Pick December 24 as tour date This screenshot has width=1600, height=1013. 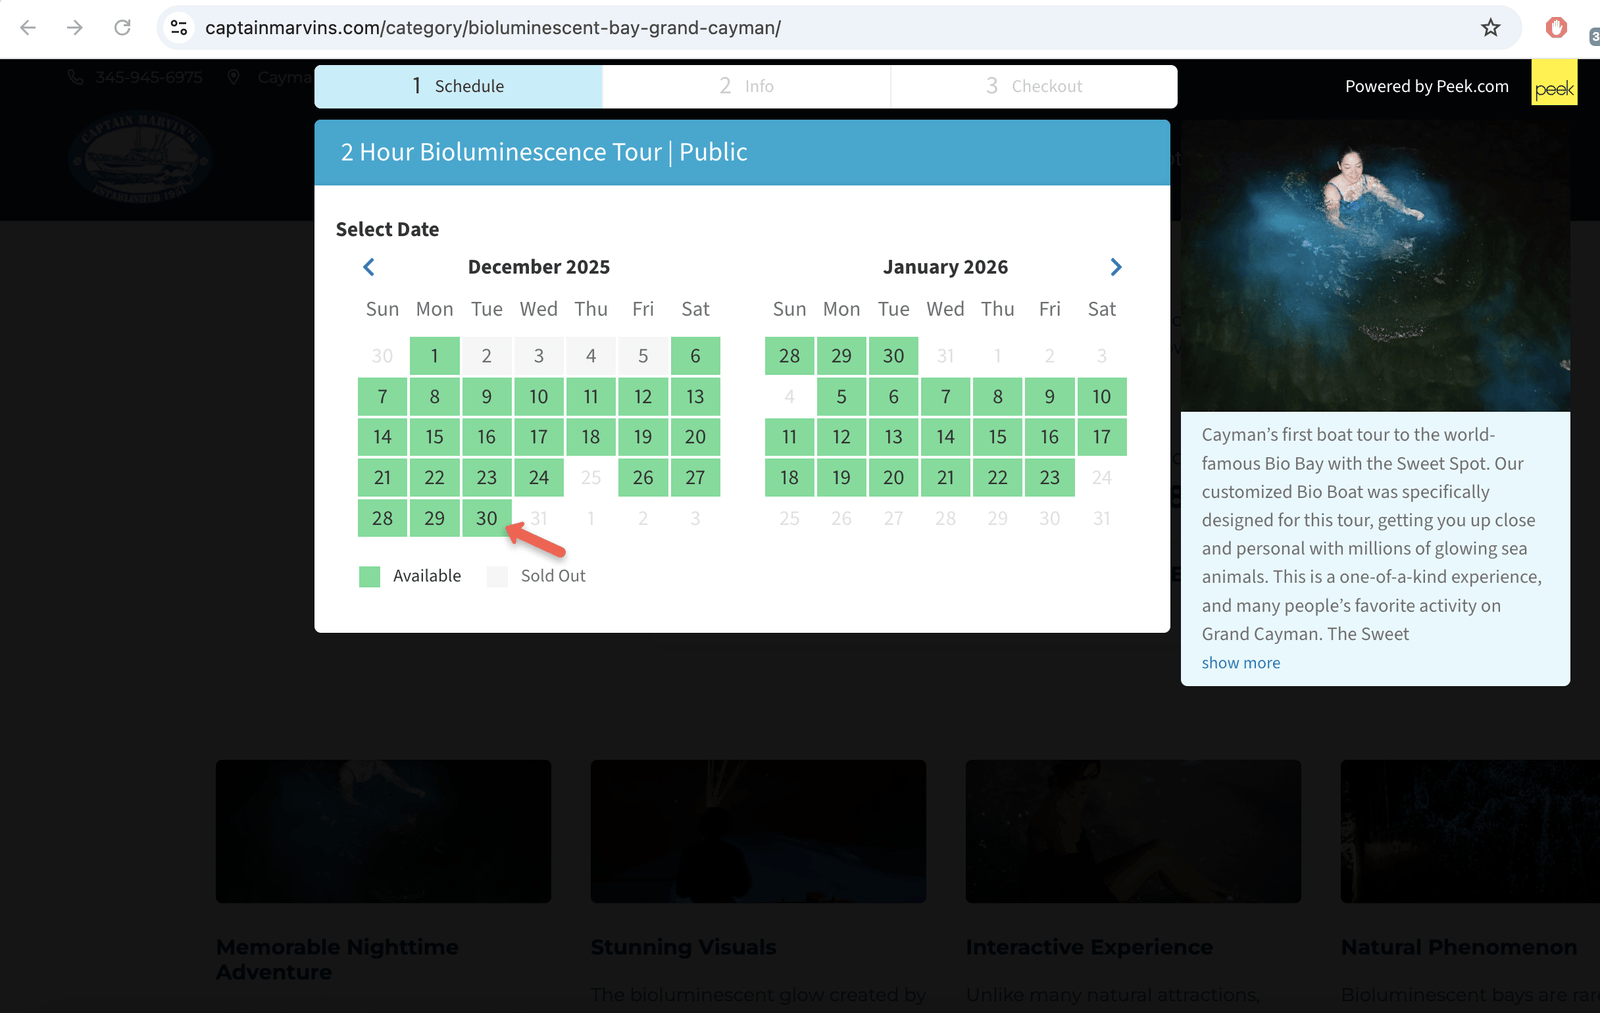(x=538, y=478)
